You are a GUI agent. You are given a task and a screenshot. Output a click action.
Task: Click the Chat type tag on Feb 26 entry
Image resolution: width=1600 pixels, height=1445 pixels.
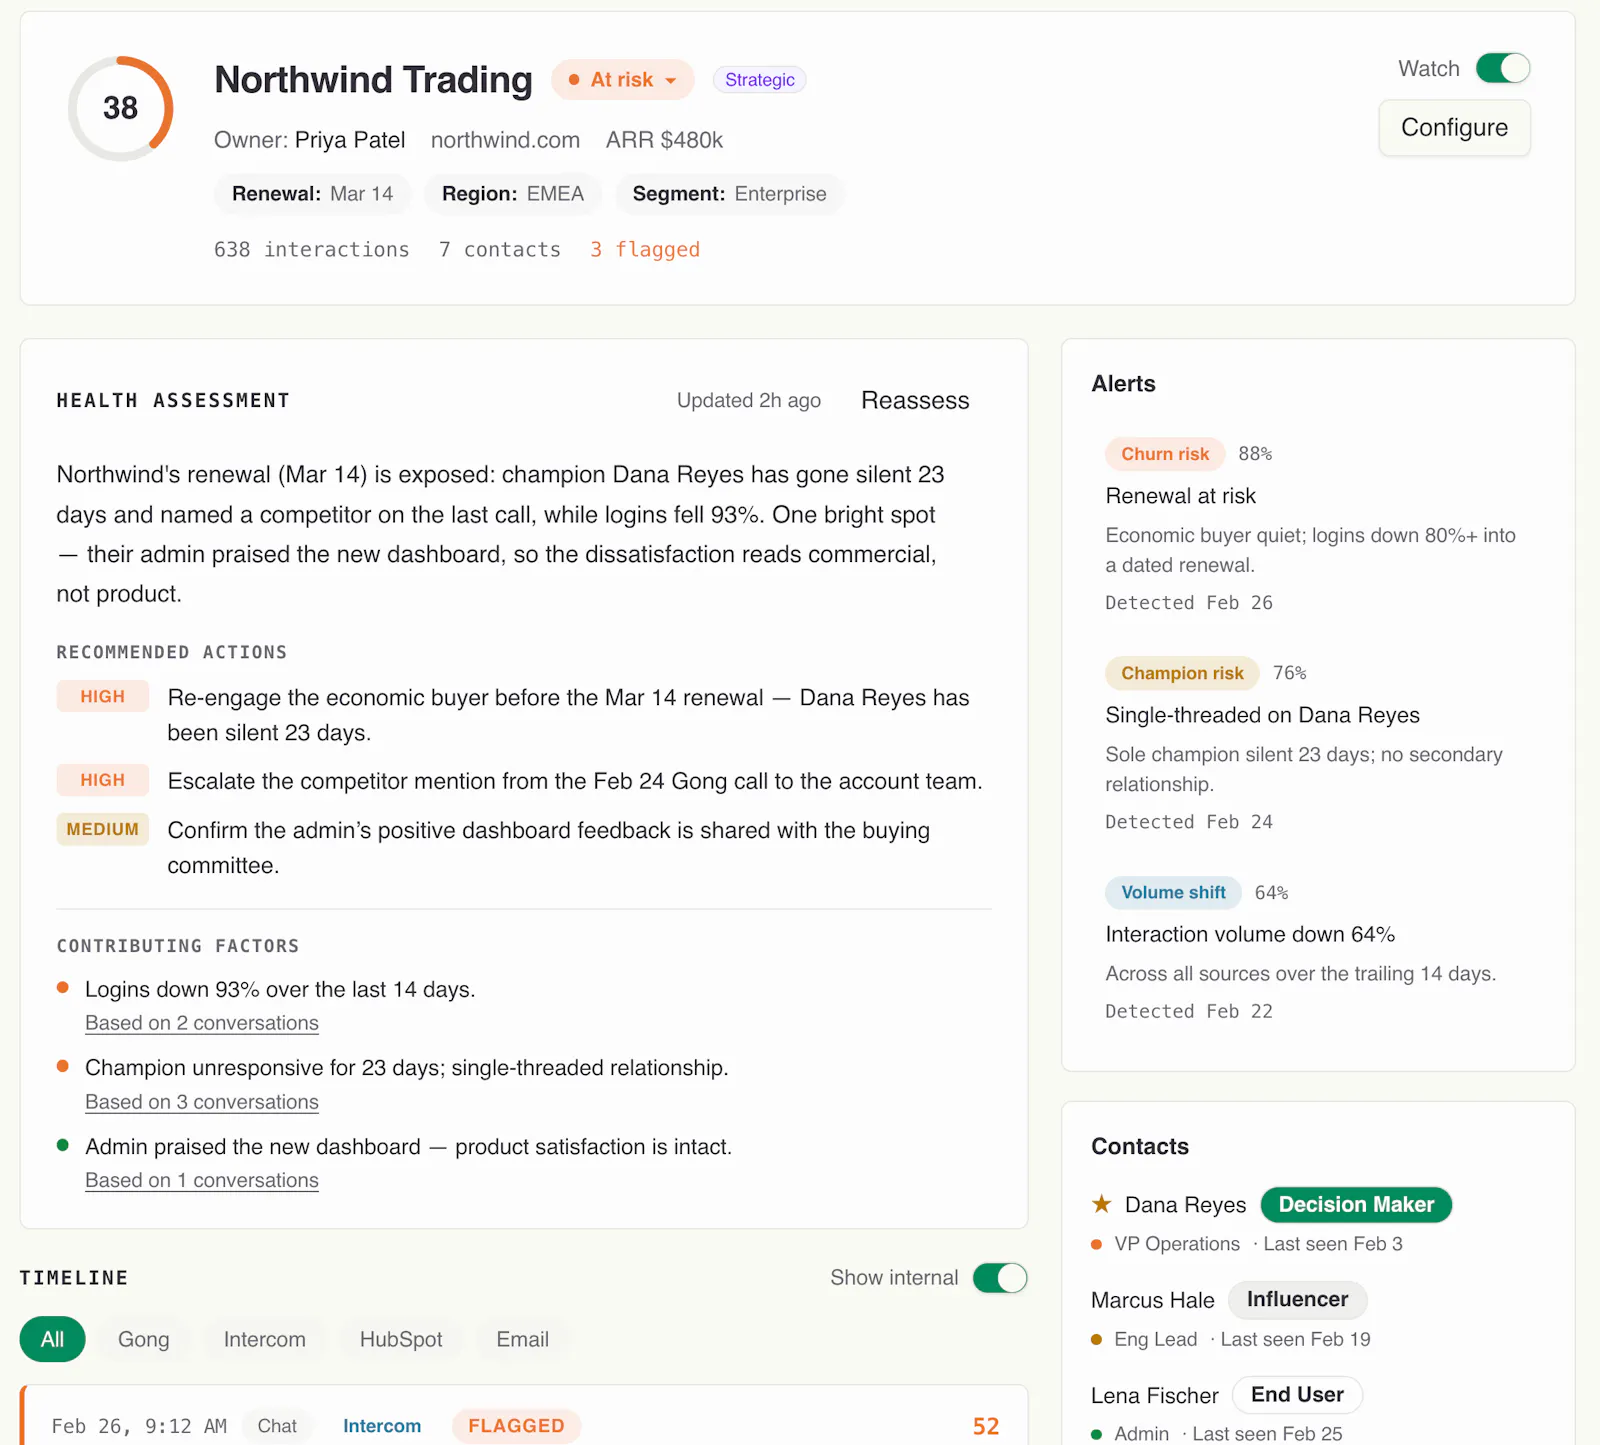pos(277,1426)
